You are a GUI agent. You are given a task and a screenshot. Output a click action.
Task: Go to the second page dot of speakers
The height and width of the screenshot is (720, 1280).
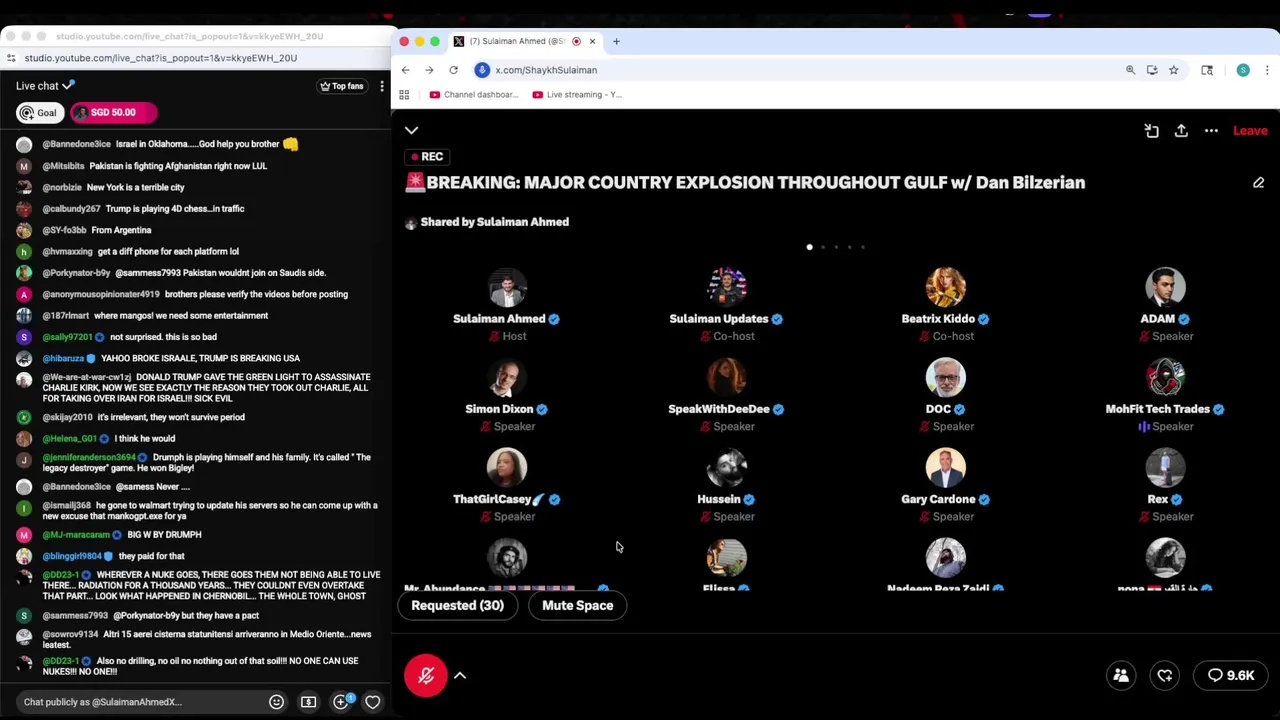pyautogui.click(x=823, y=247)
